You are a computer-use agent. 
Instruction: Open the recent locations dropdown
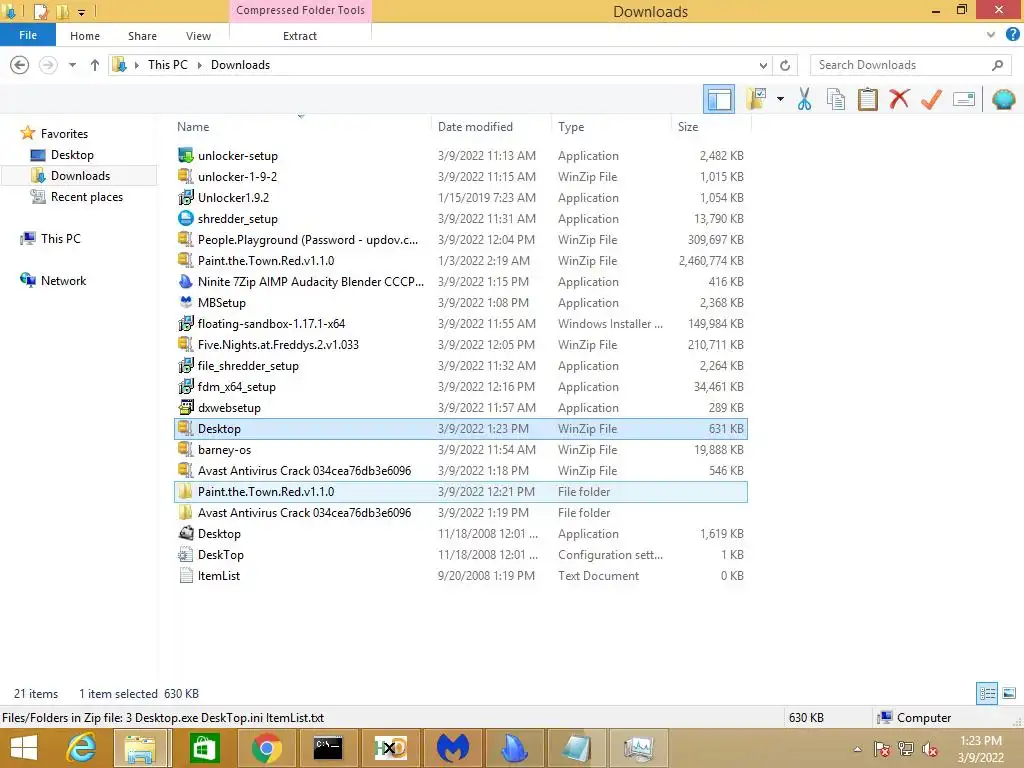(72, 65)
